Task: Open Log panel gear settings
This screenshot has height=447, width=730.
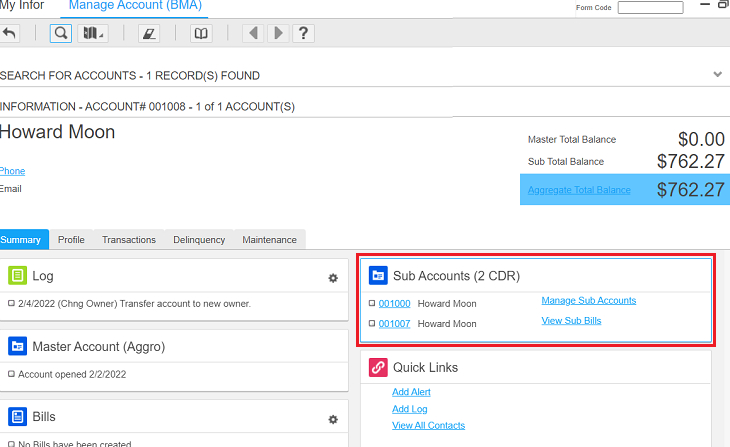Action: 333,278
